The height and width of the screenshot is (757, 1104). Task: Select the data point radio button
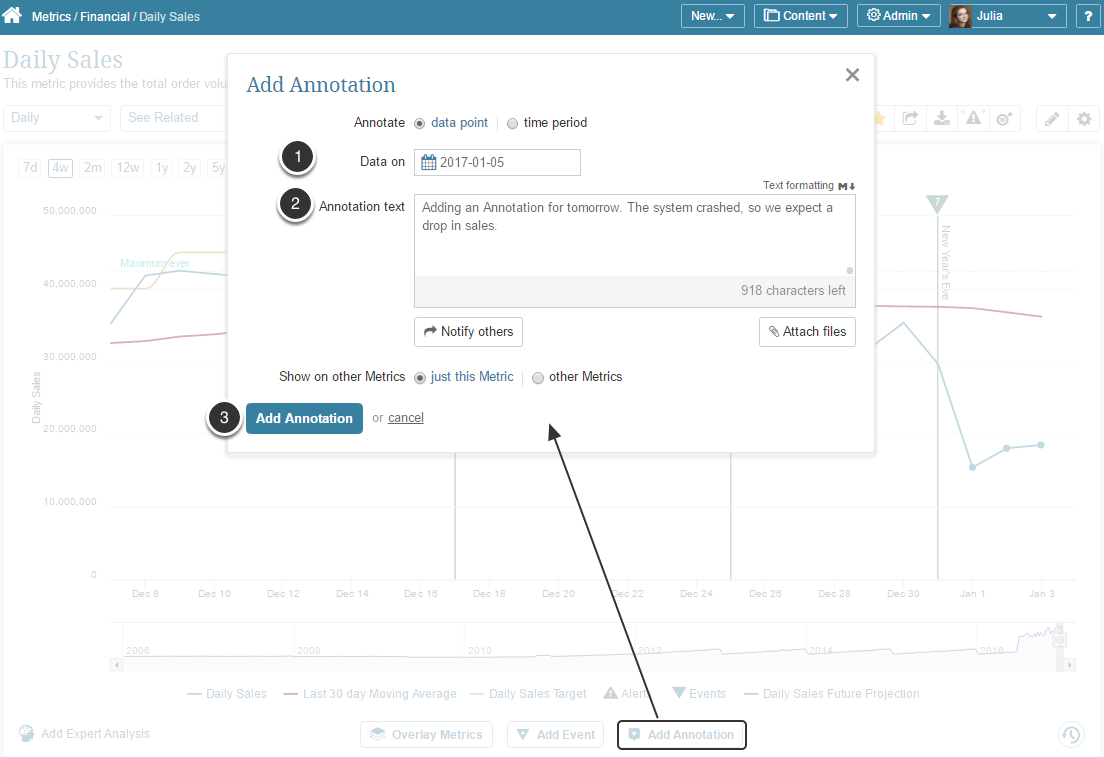tap(418, 123)
